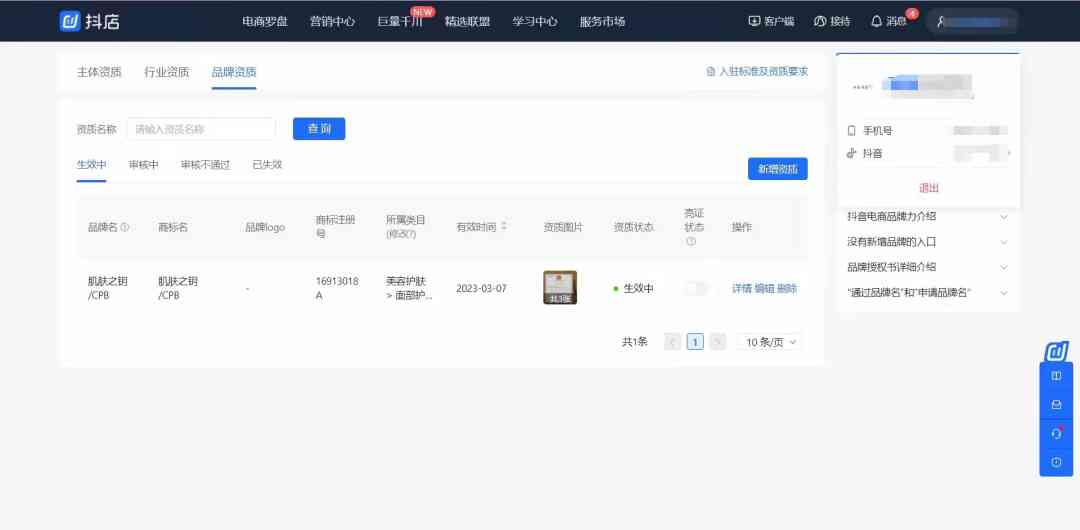Click 退出 to log out
Viewport: 1080px width, 530px height.
929,188
